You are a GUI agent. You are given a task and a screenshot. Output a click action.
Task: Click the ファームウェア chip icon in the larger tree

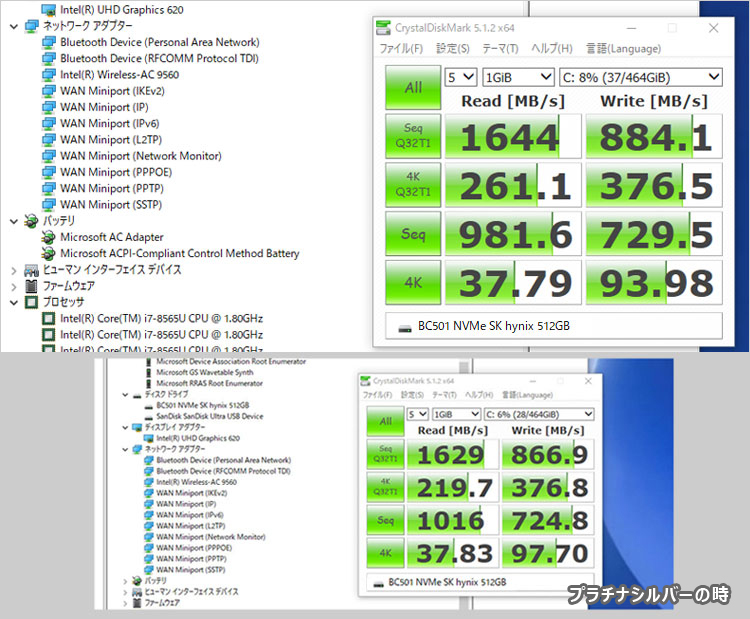[x=32, y=286]
